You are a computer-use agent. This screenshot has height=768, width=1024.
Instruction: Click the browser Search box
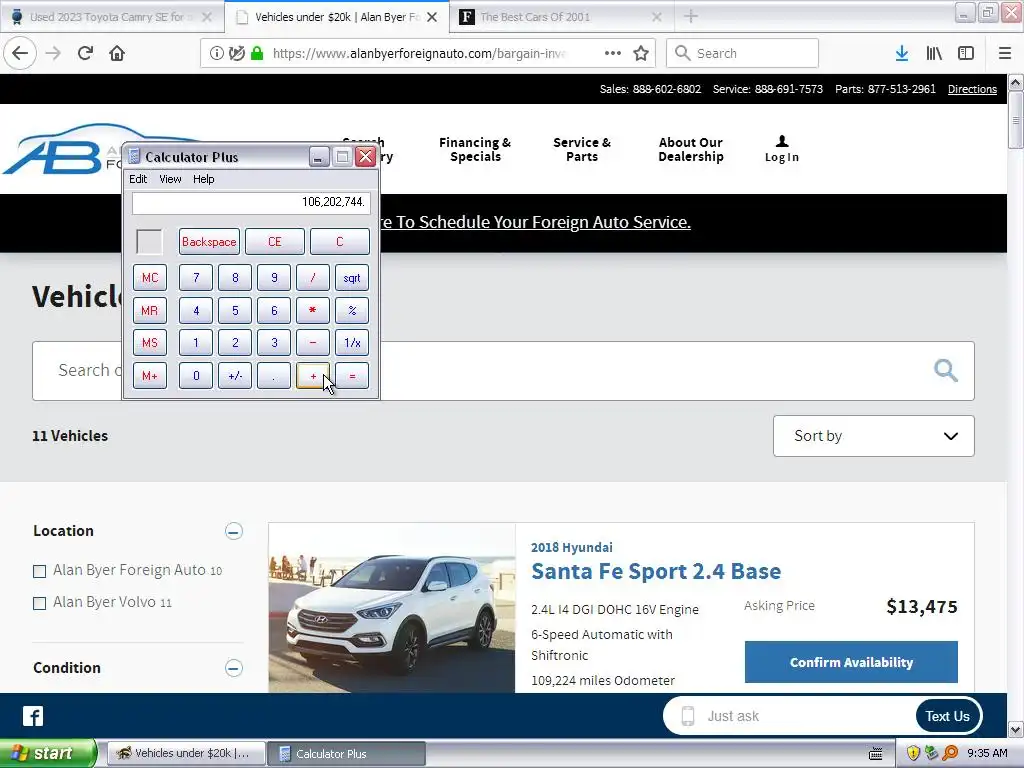tap(742, 53)
